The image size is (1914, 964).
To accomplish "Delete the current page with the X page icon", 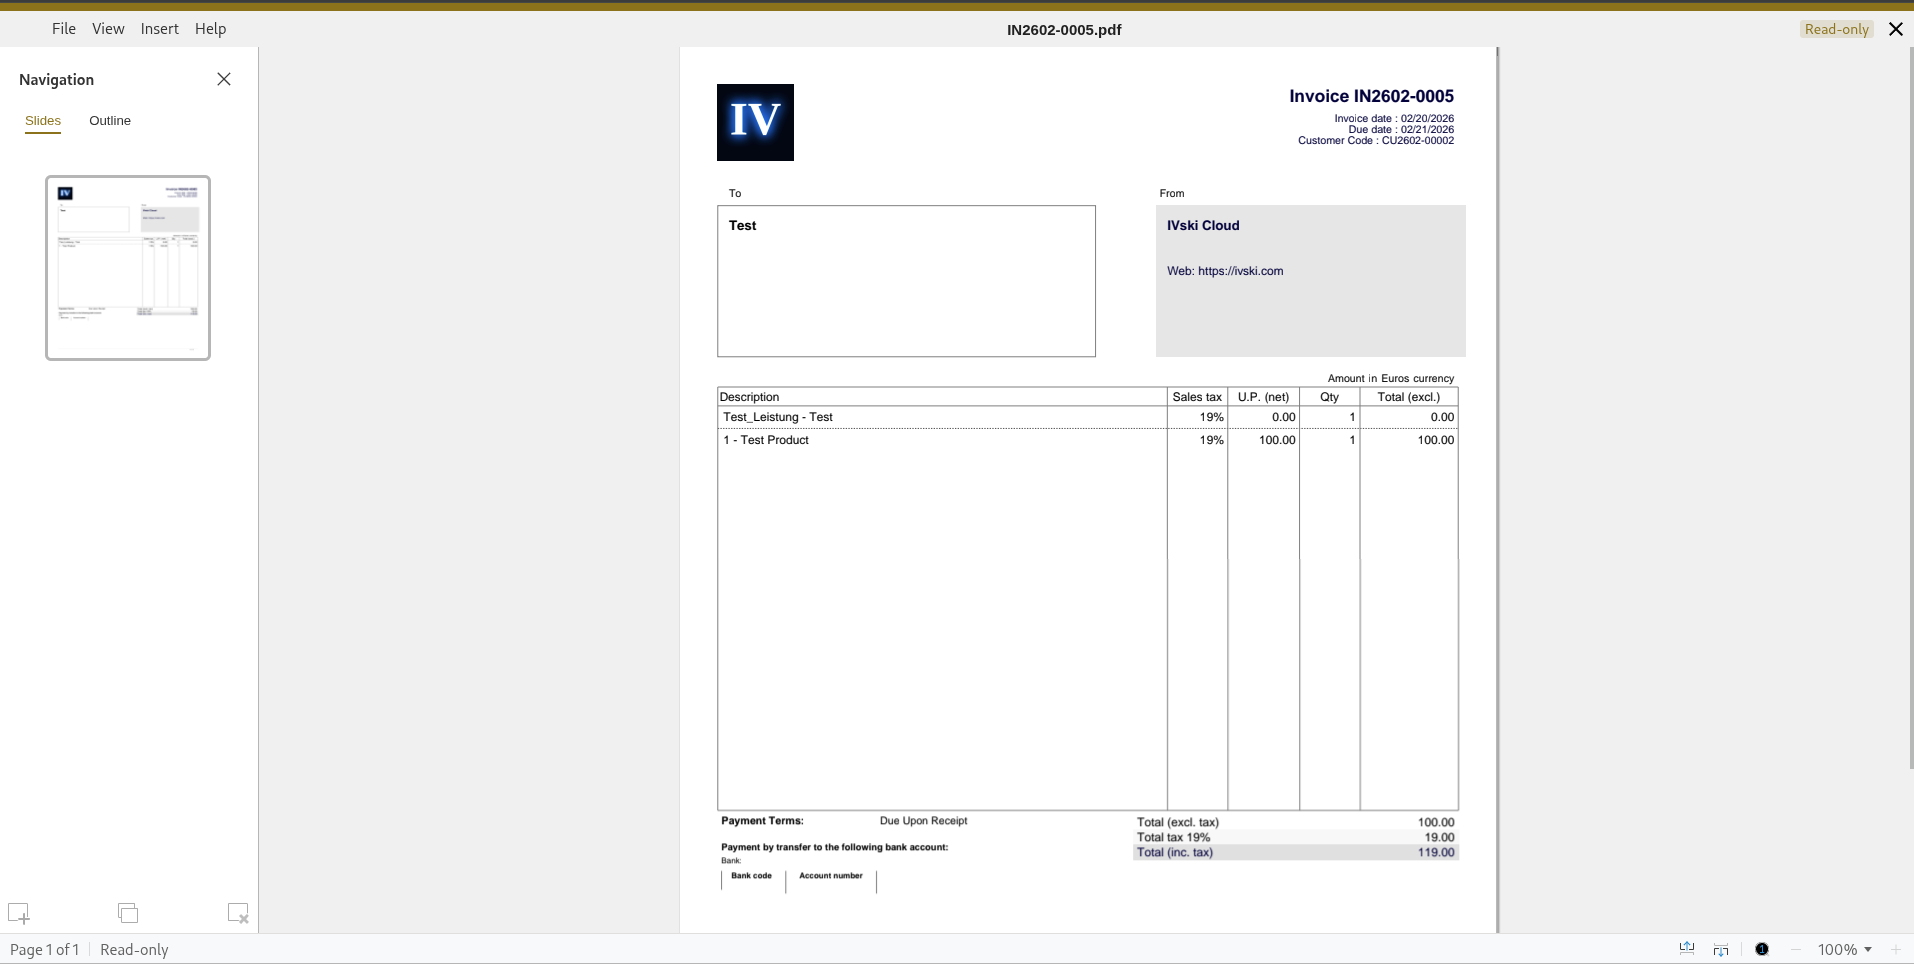I will coord(238,913).
